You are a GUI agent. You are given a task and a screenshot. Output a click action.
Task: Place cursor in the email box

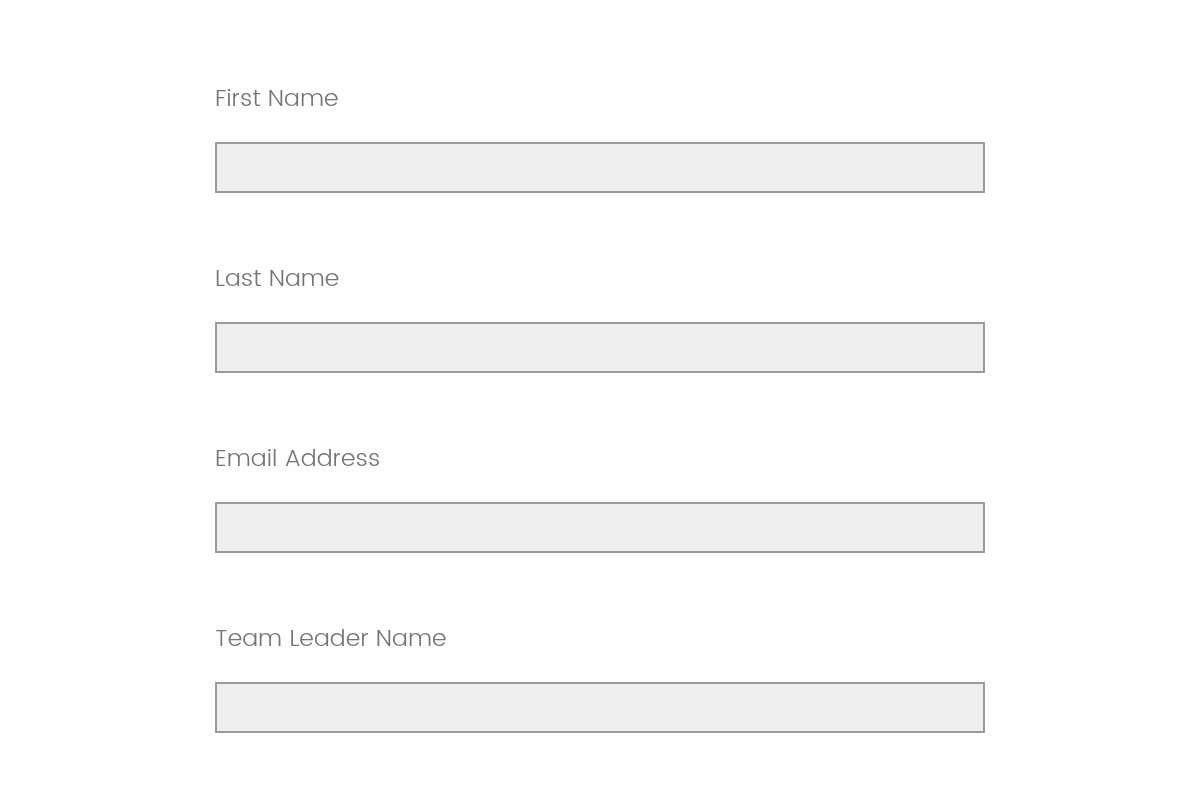pos(600,527)
